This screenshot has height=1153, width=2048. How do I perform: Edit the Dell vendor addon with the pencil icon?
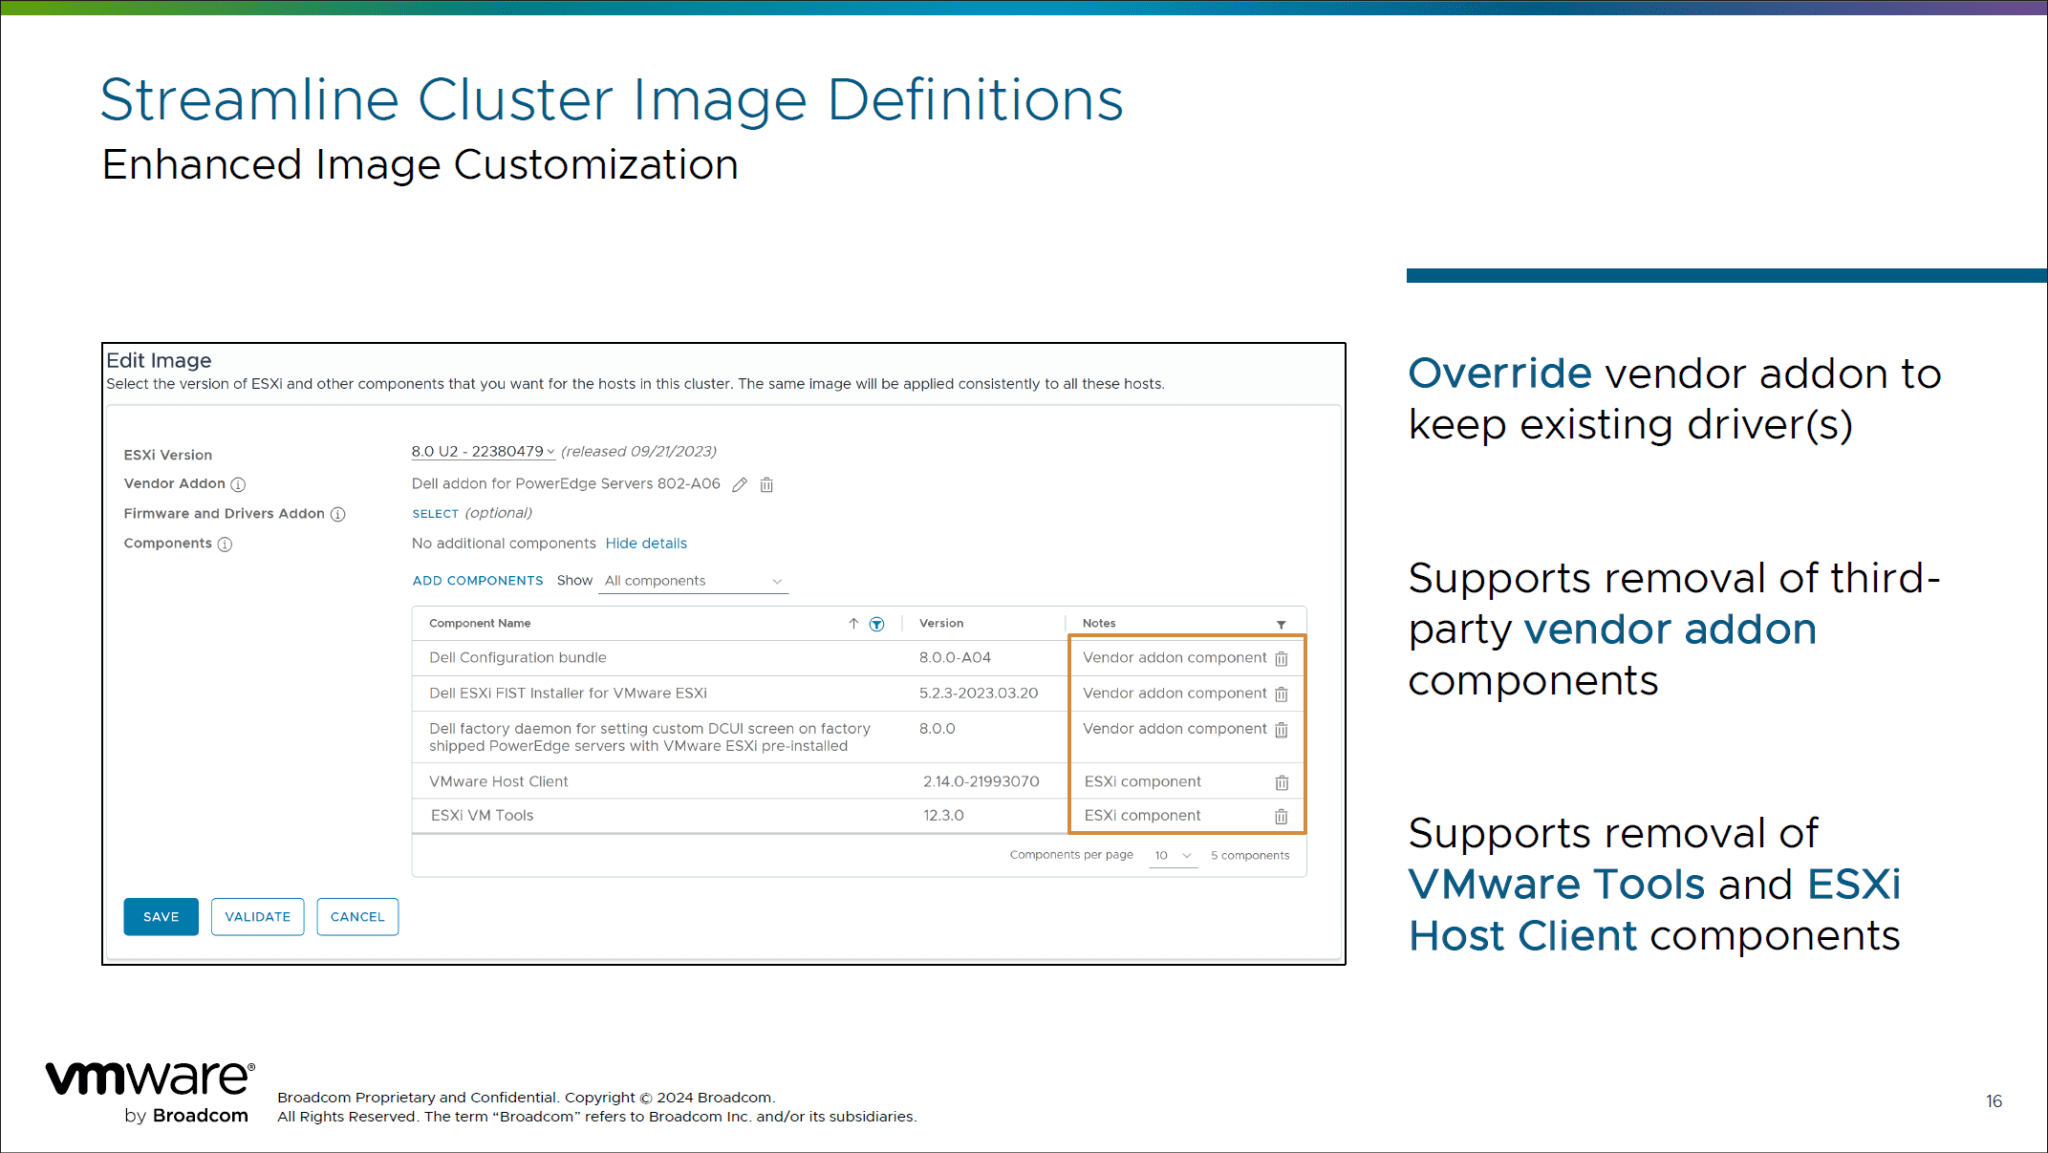tap(740, 484)
